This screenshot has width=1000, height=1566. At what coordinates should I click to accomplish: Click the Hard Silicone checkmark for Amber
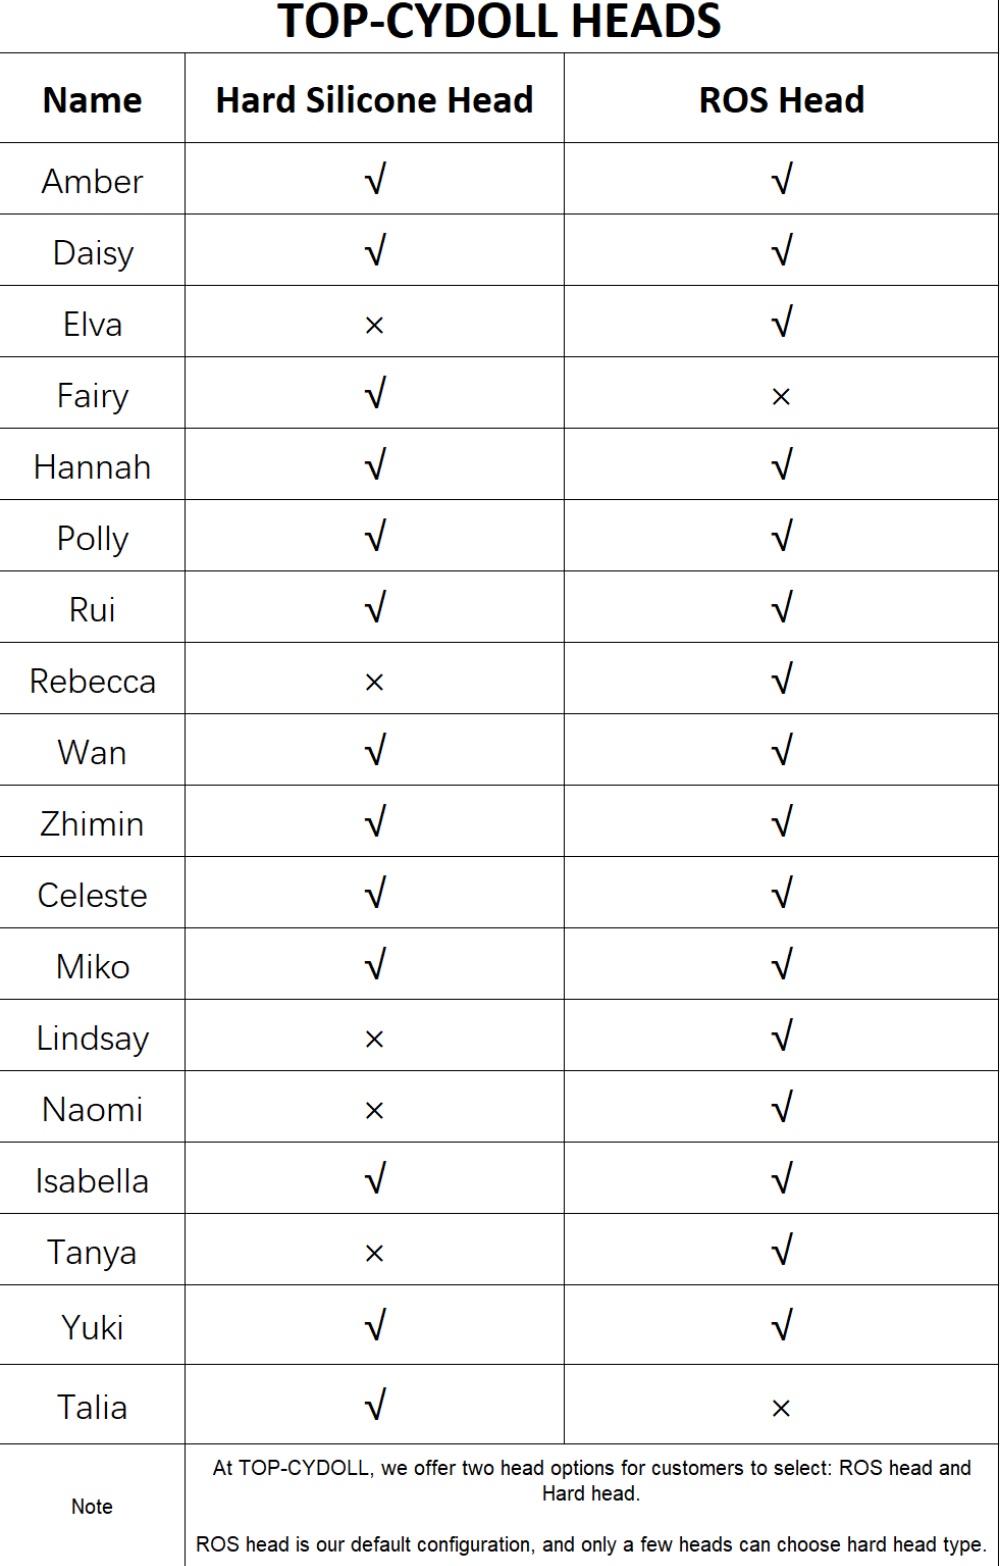[x=375, y=180]
